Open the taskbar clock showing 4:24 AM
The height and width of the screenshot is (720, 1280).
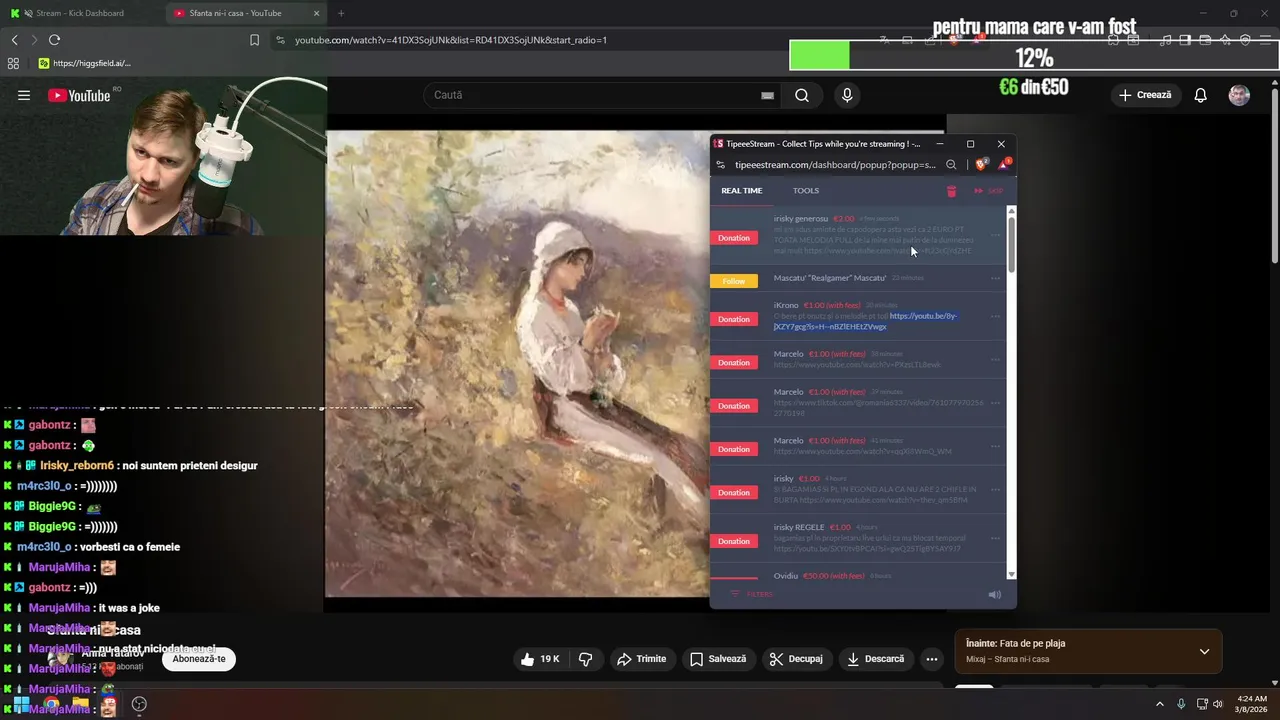point(1252,704)
